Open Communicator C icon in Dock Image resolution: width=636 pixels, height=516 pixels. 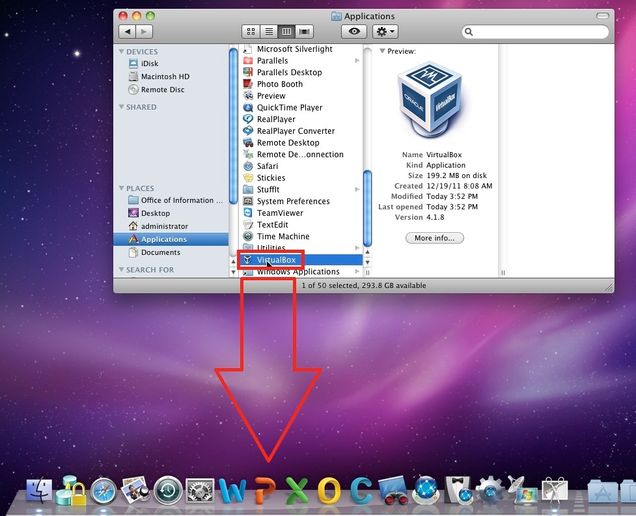(361, 490)
